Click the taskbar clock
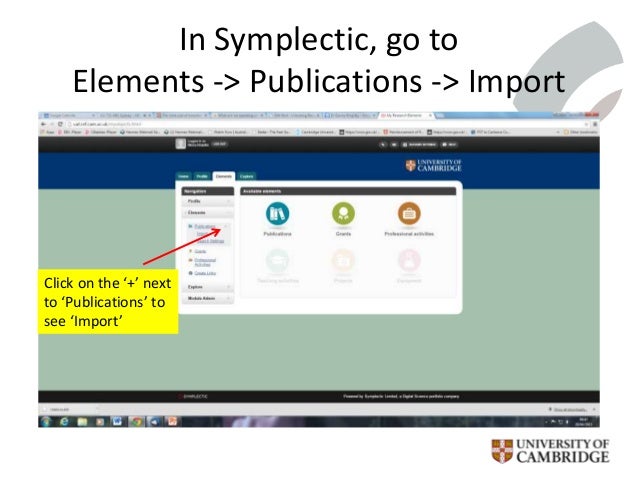 [x=583, y=422]
